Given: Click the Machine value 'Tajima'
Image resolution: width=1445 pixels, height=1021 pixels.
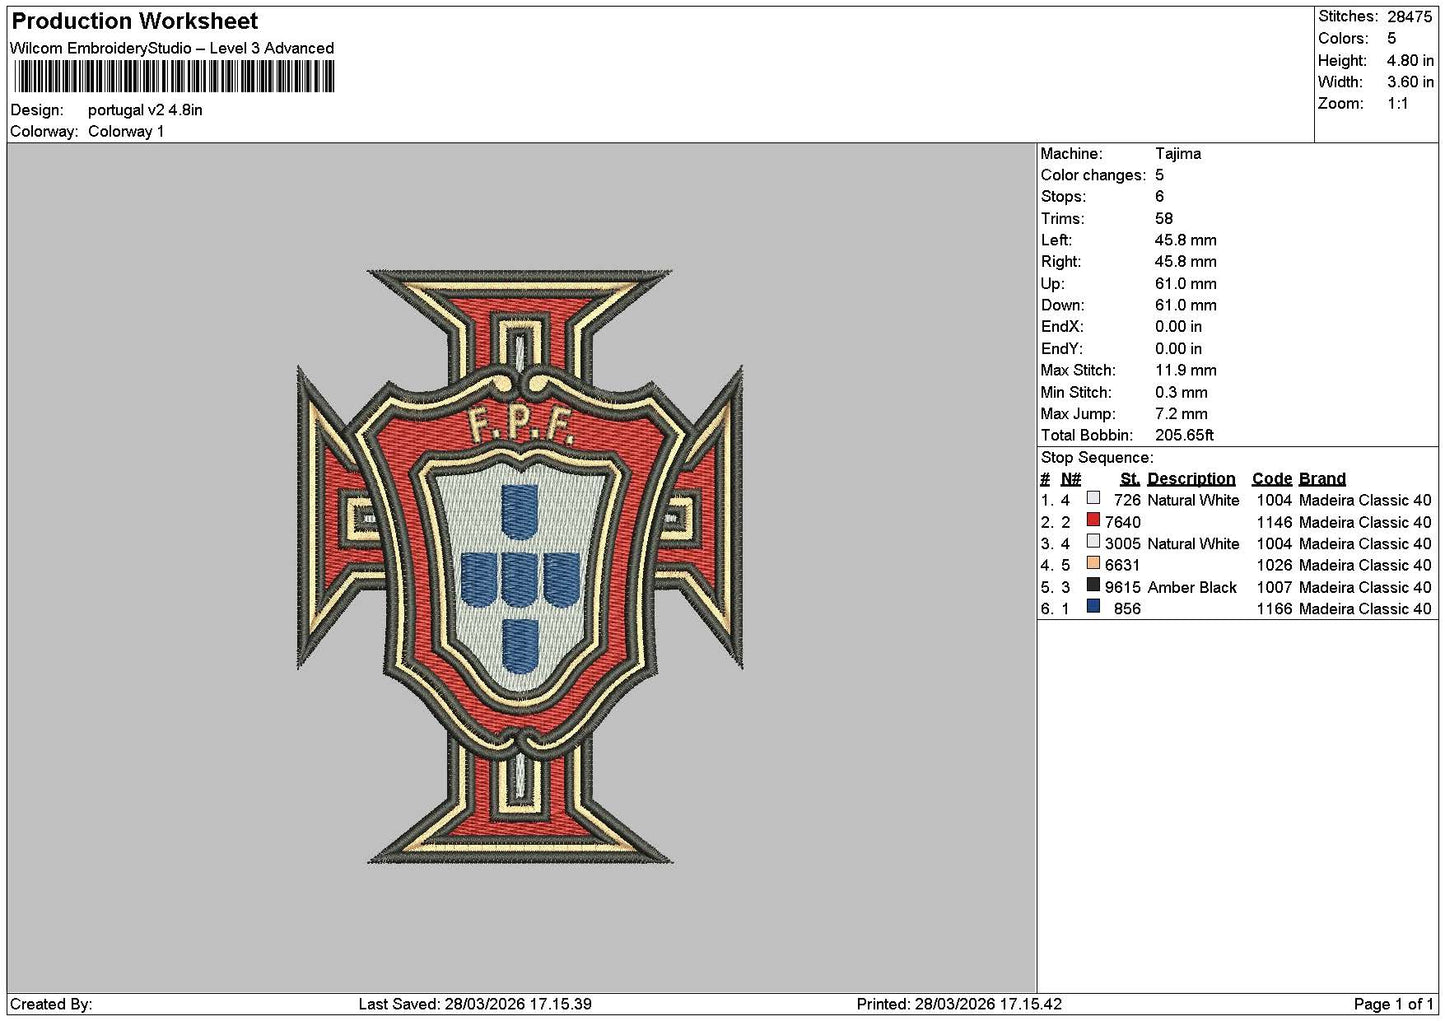Looking at the screenshot, I should click(x=1178, y=154).
